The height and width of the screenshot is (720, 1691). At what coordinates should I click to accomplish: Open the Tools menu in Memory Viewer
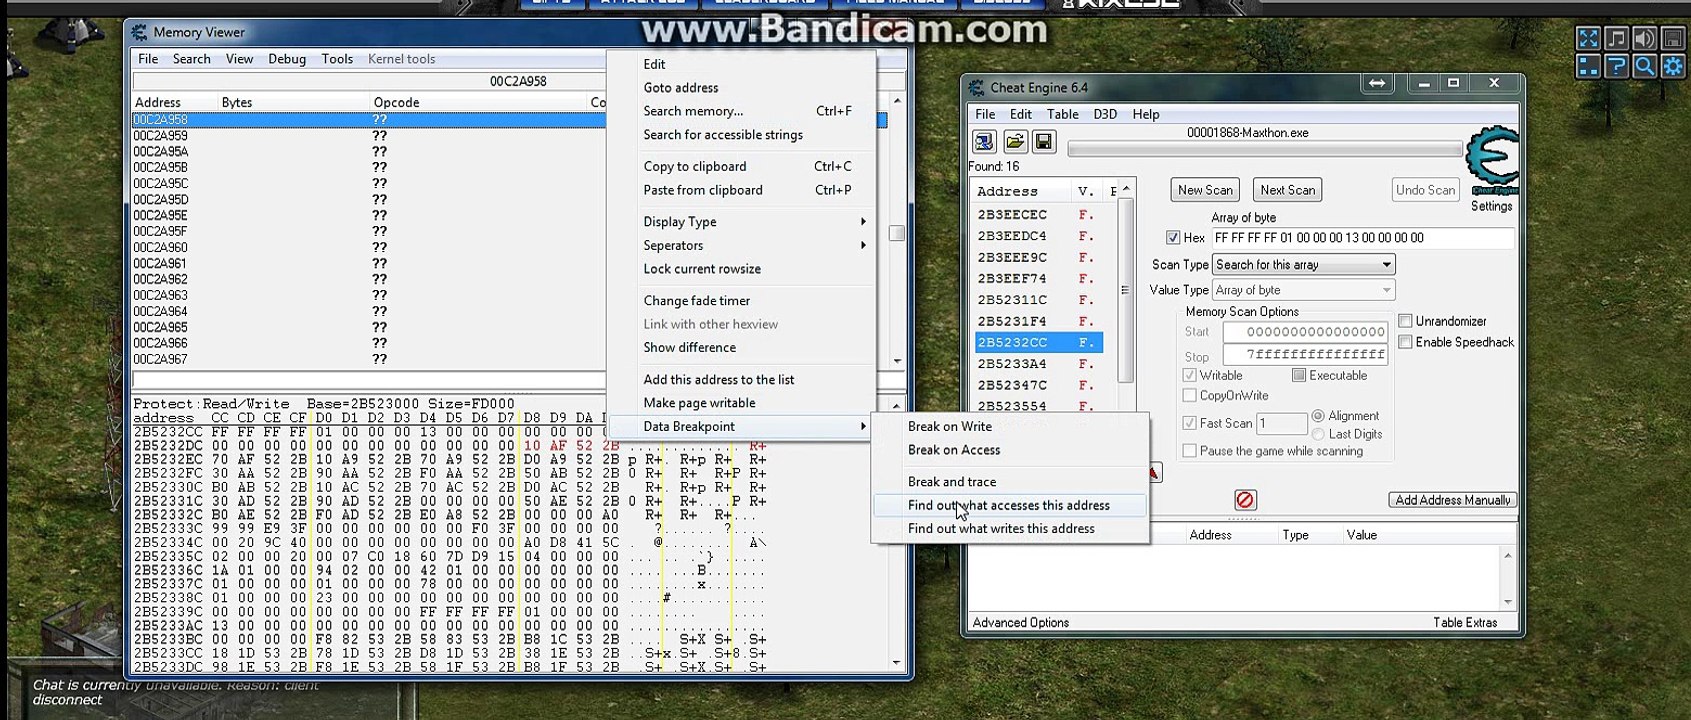pyautogui.click(x=337, y=59)
